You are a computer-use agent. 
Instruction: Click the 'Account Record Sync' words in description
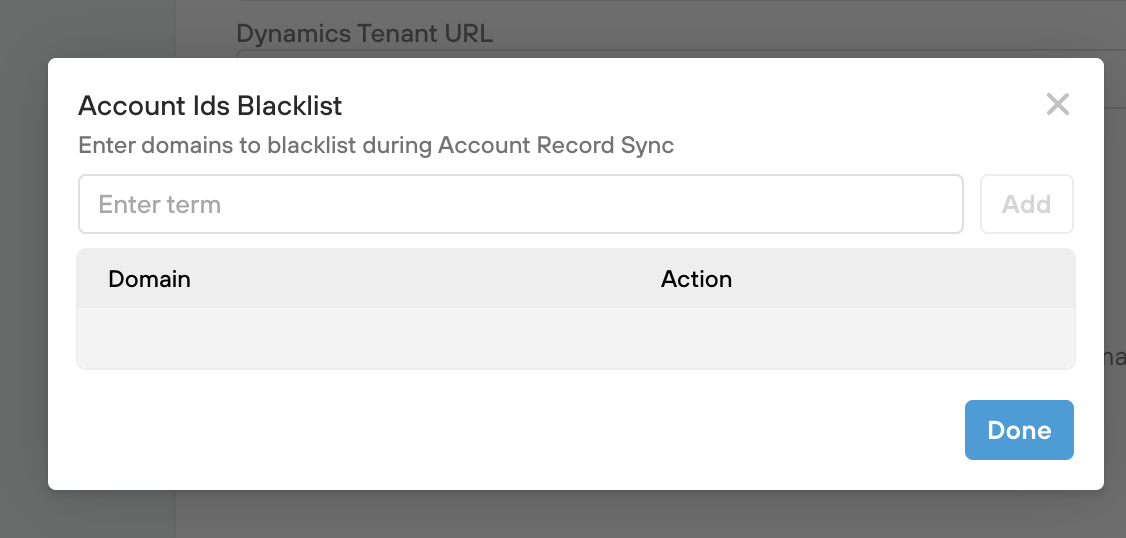pyautogui.click(x=556, y=145)
